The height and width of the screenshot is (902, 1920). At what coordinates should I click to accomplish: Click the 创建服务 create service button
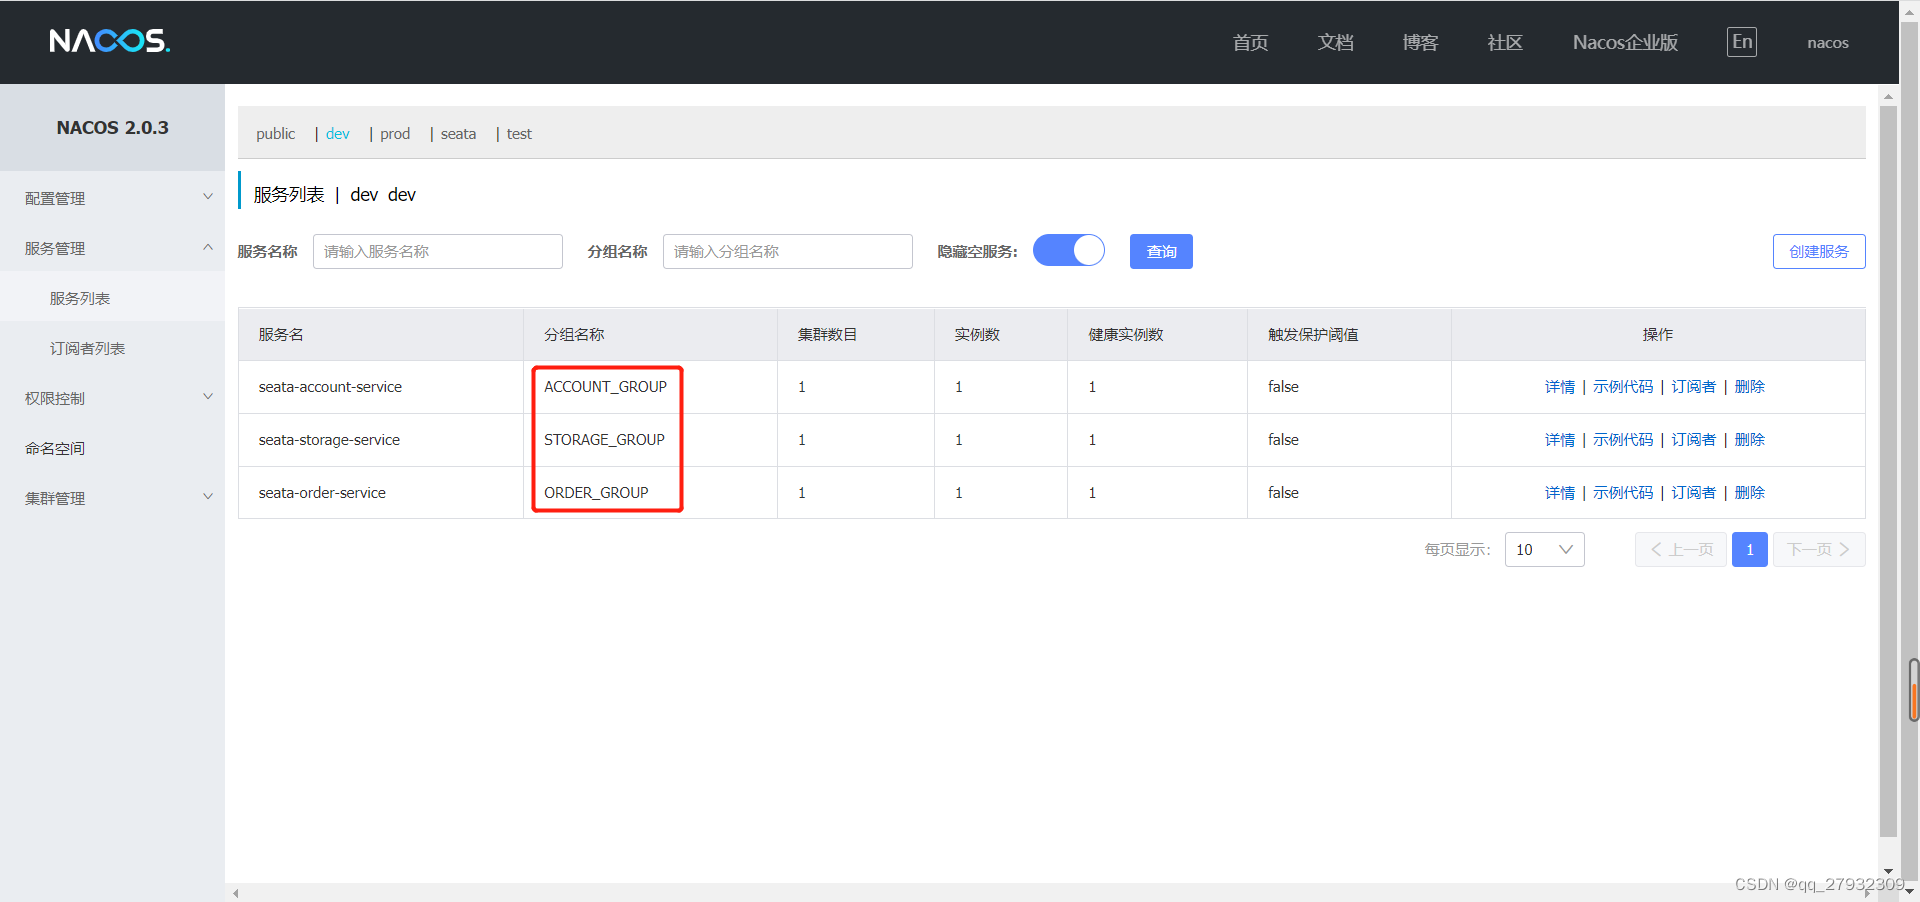click(x=1818, y=251)
